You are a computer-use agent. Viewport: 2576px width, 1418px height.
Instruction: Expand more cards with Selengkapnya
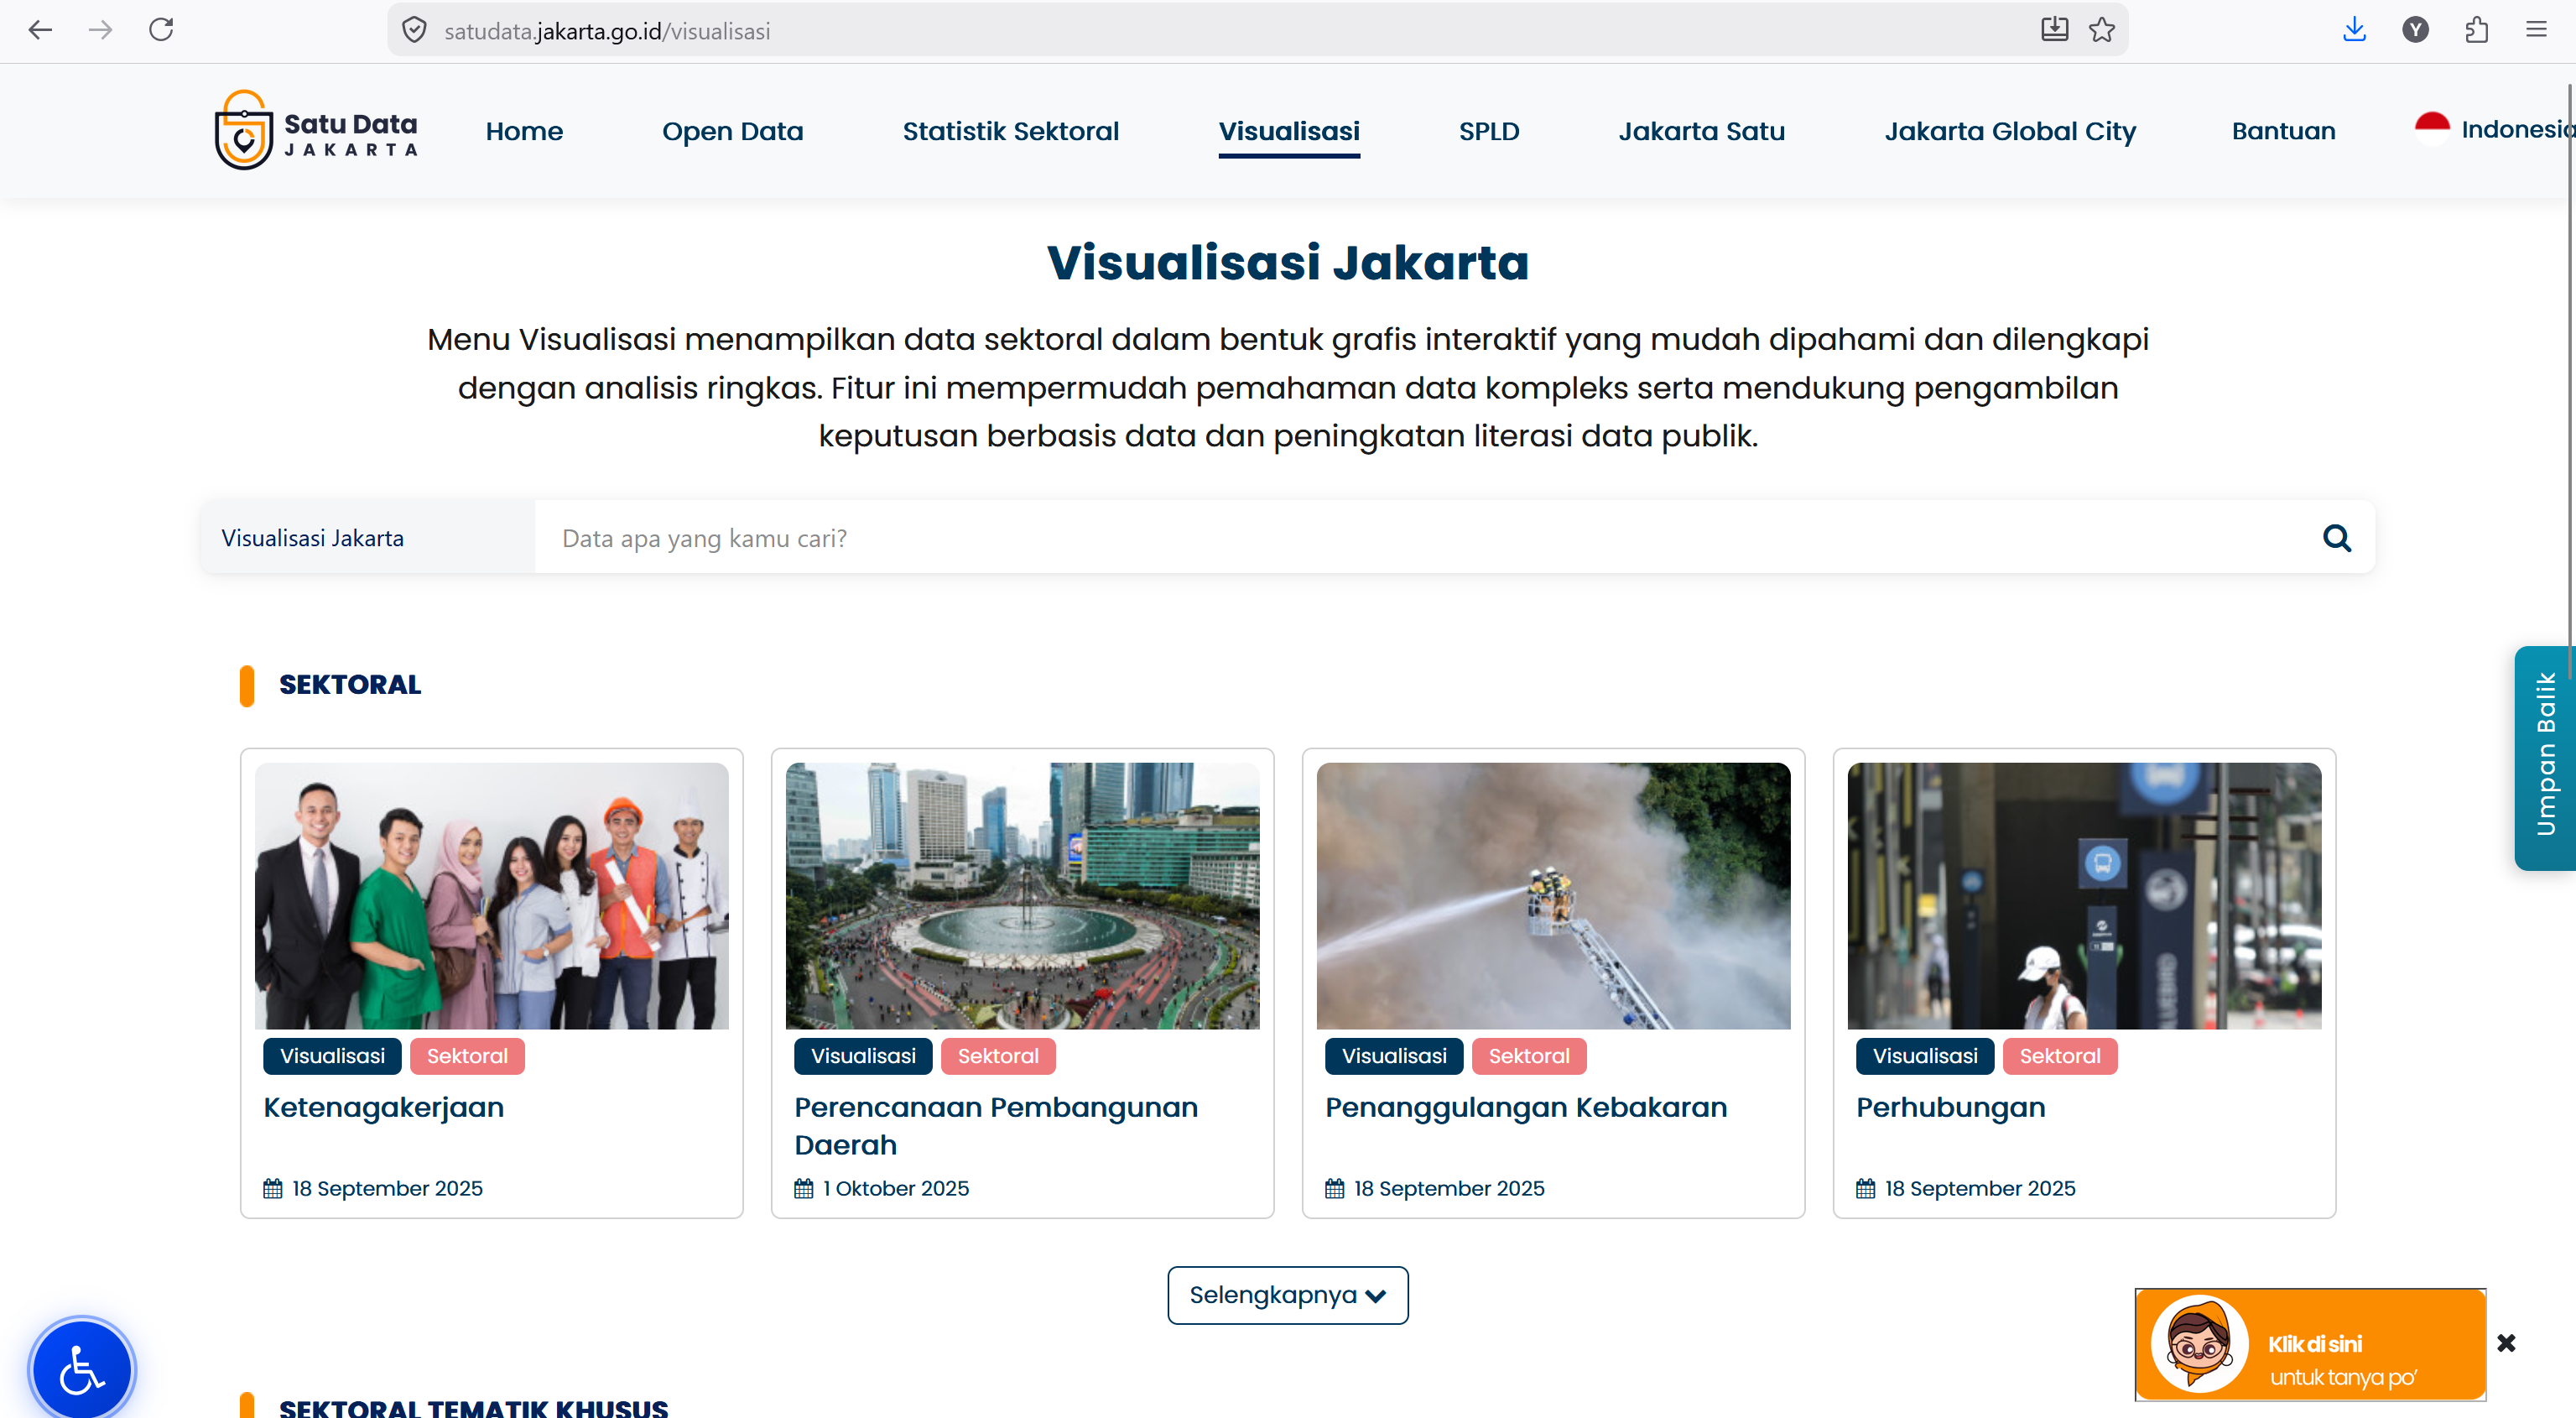click(1287, 1295)
